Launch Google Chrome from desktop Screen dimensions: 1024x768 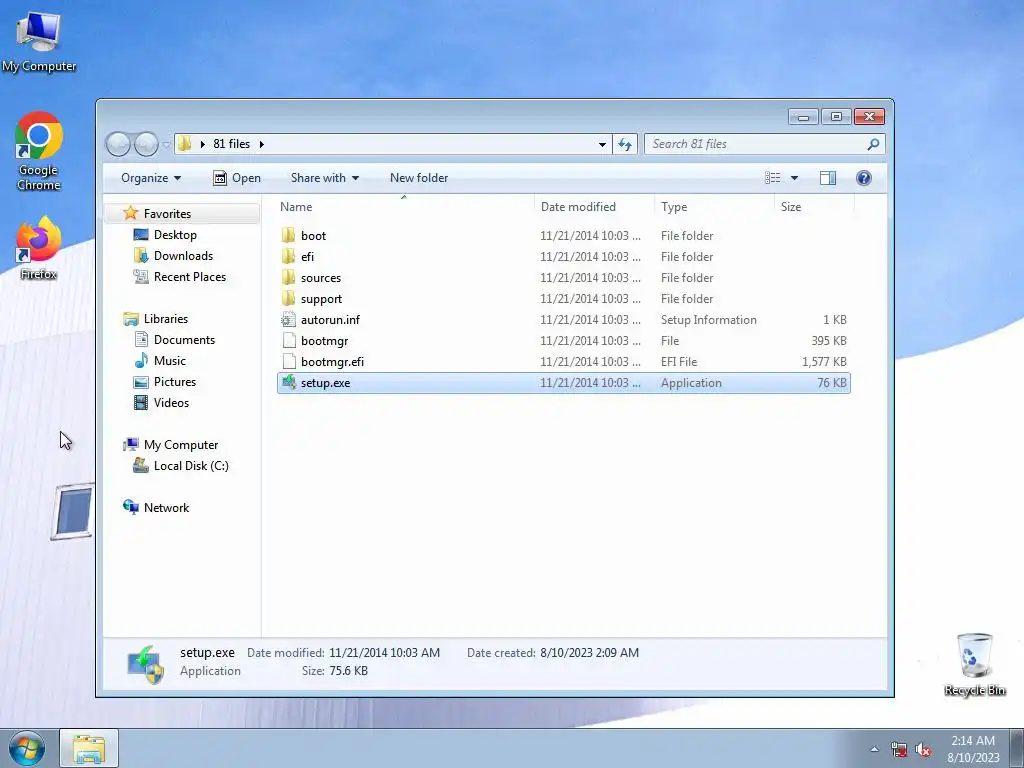coord(39,151)
